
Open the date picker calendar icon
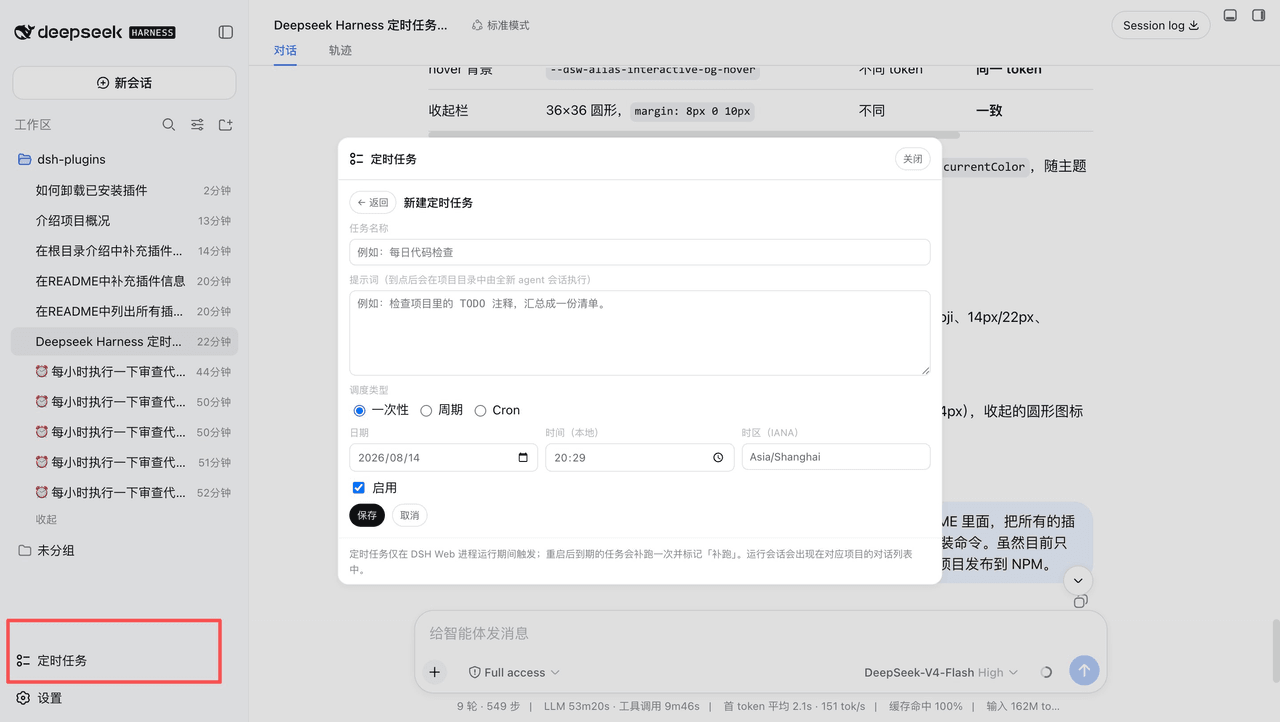(523, 457)
